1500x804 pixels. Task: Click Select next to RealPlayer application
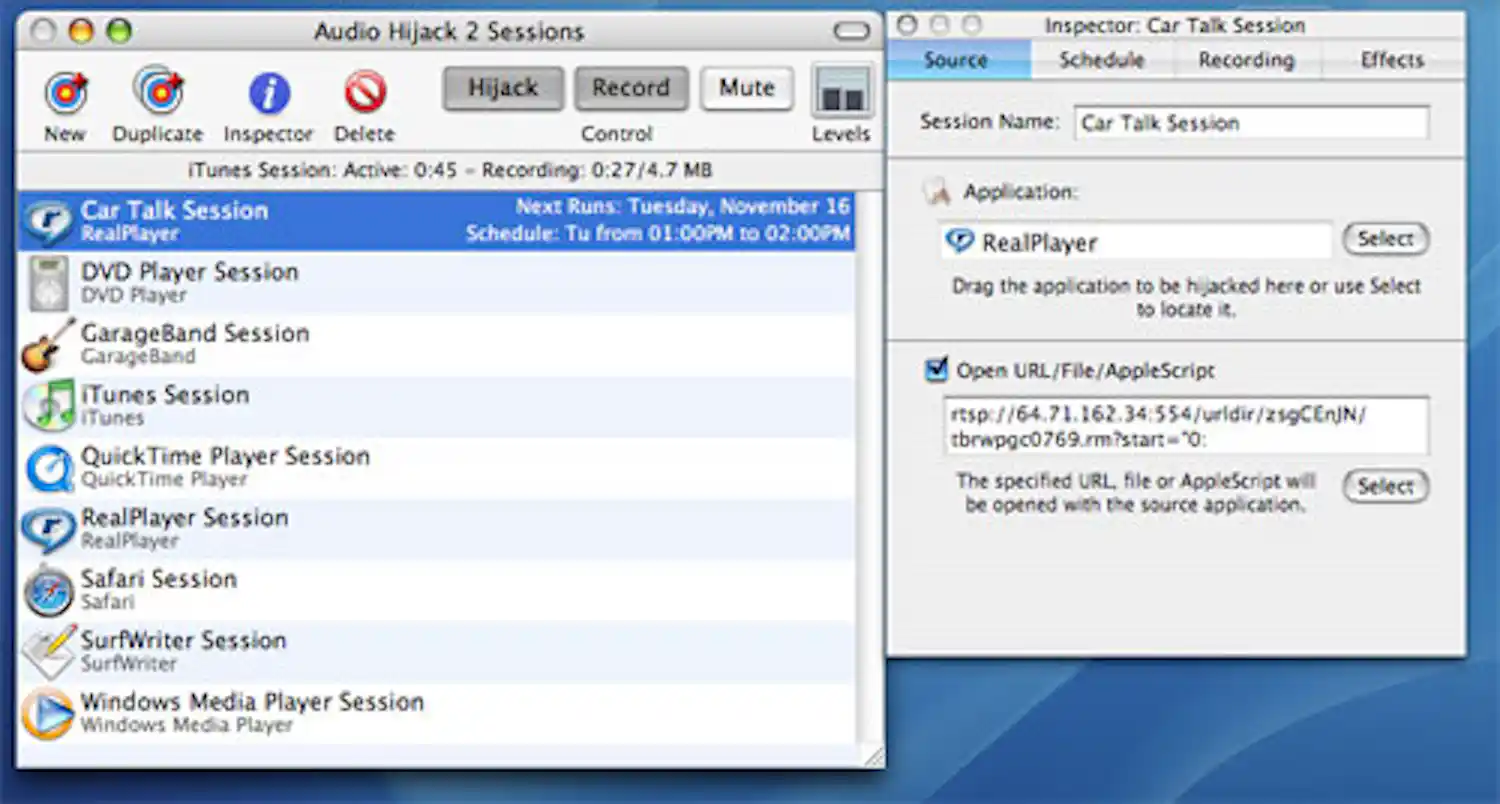coord(1385,240)
